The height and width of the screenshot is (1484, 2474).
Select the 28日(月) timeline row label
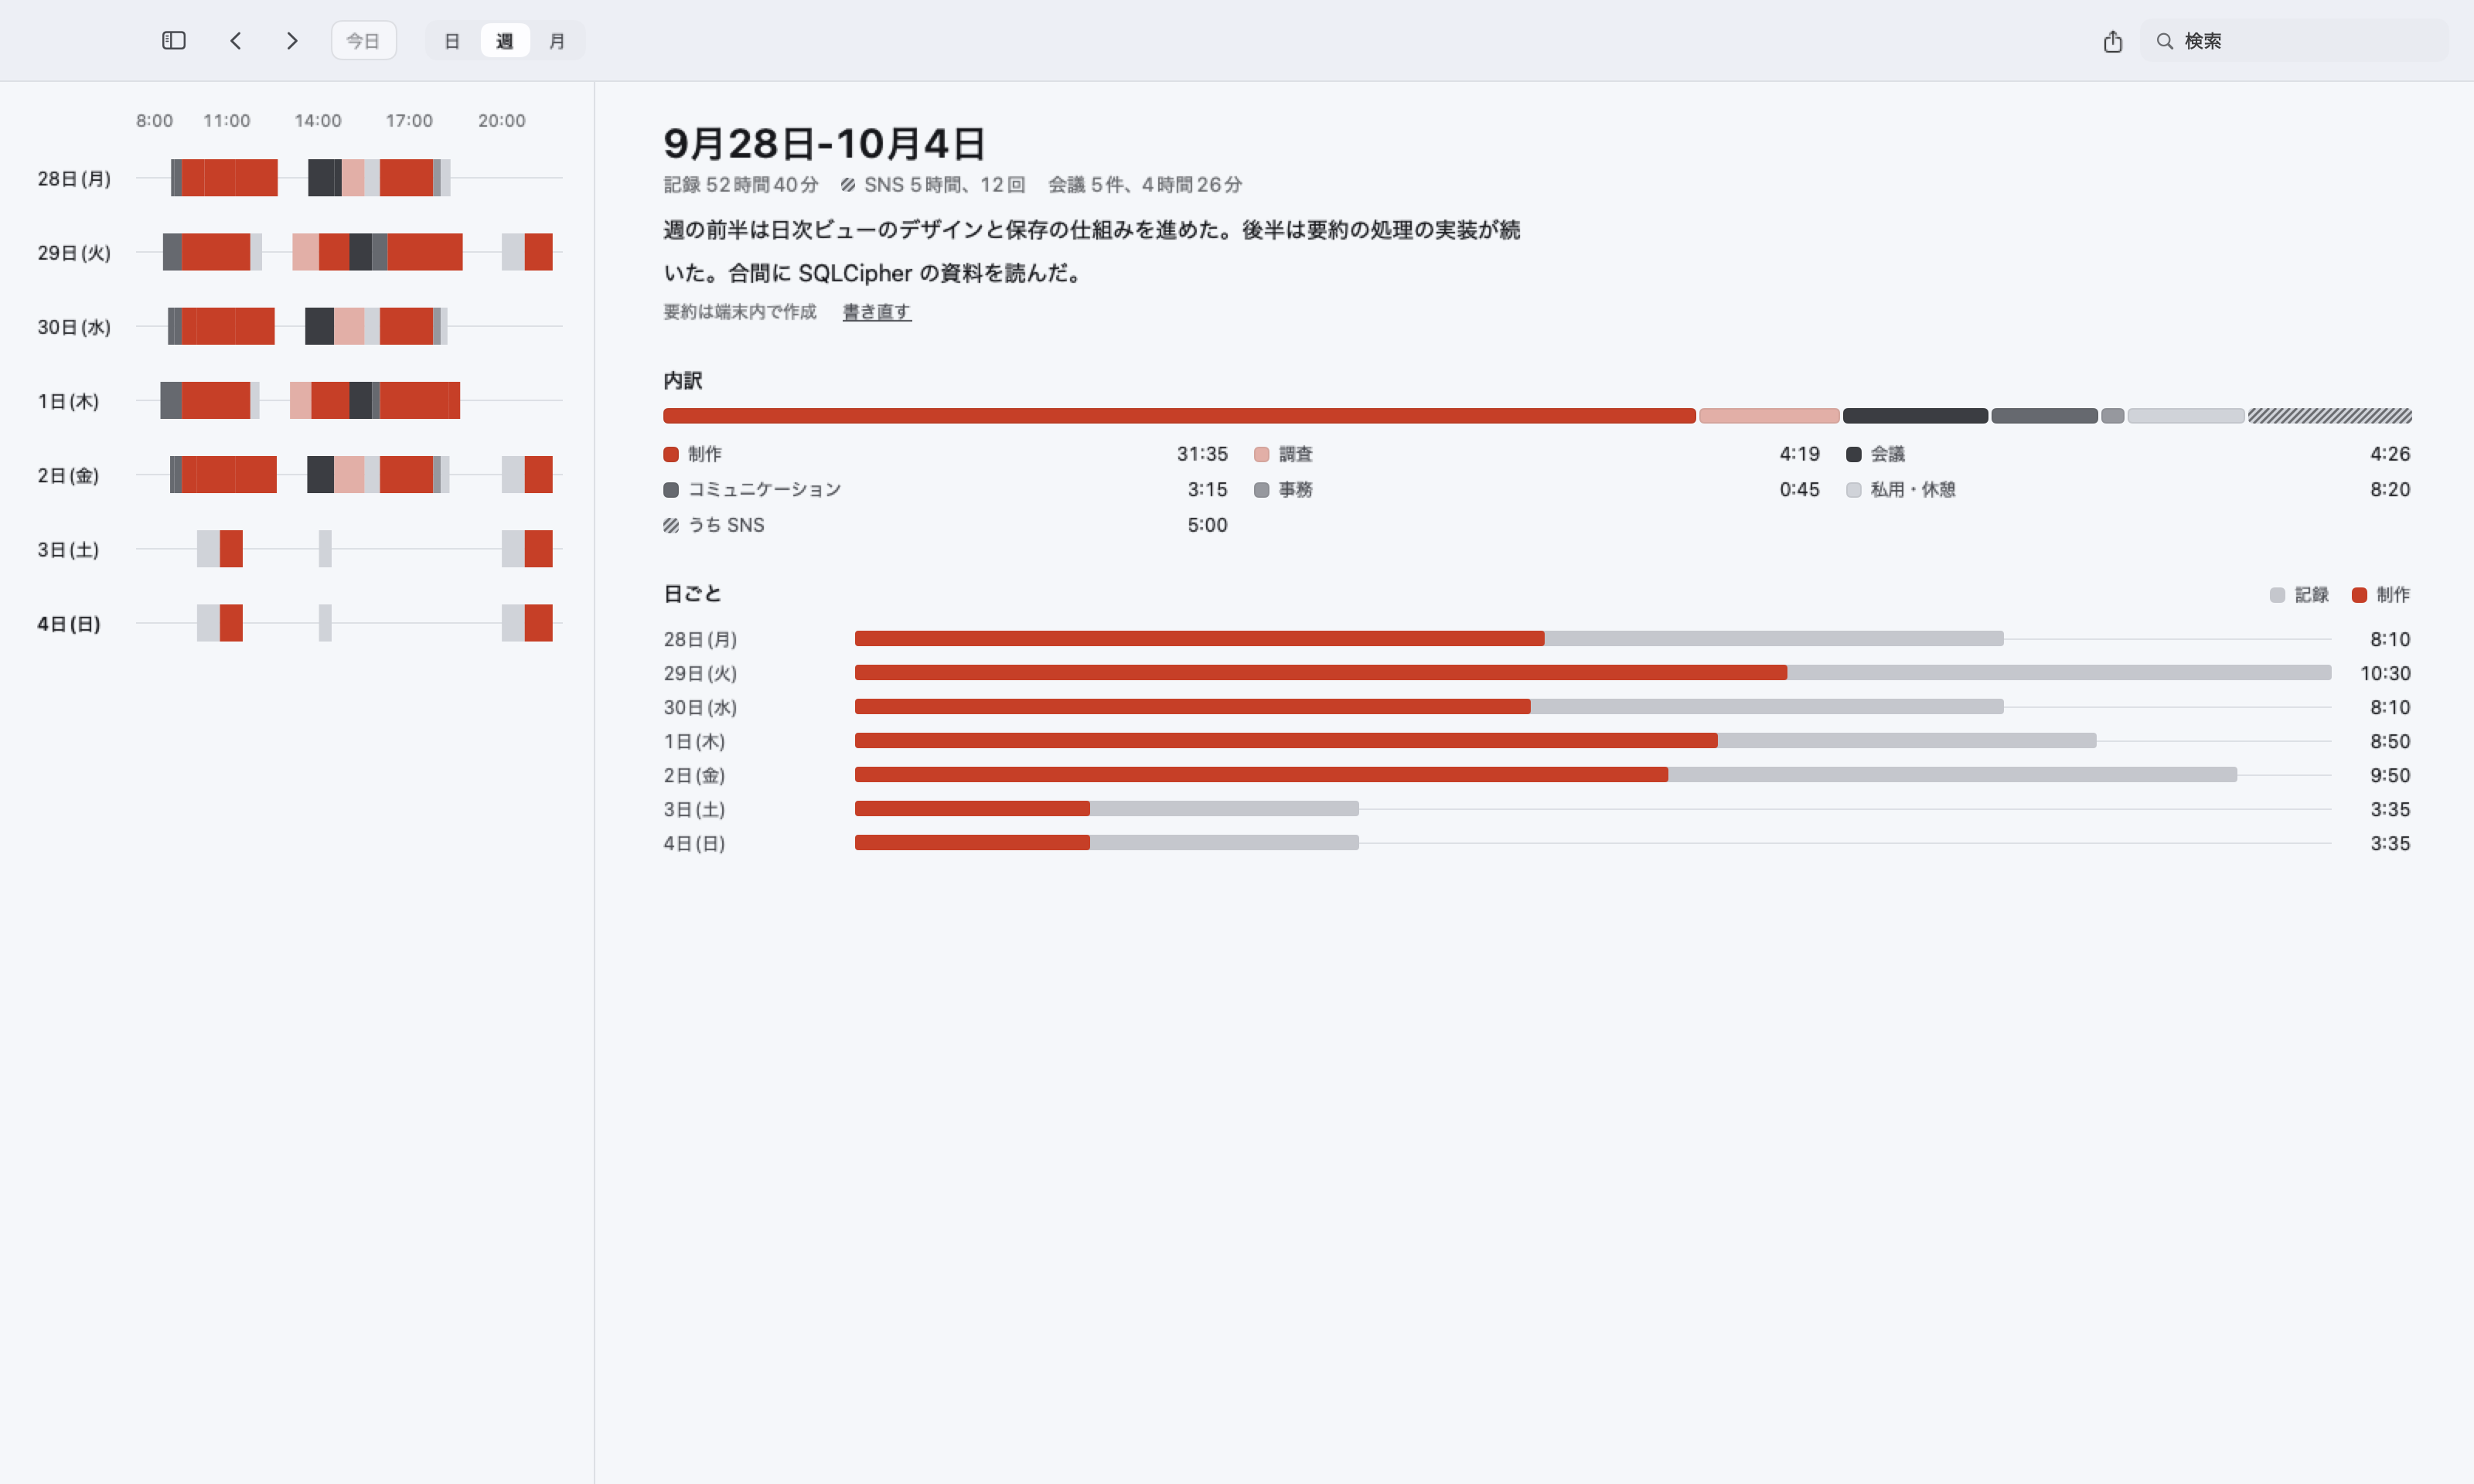pyautogui.click(x=74, y=178)
